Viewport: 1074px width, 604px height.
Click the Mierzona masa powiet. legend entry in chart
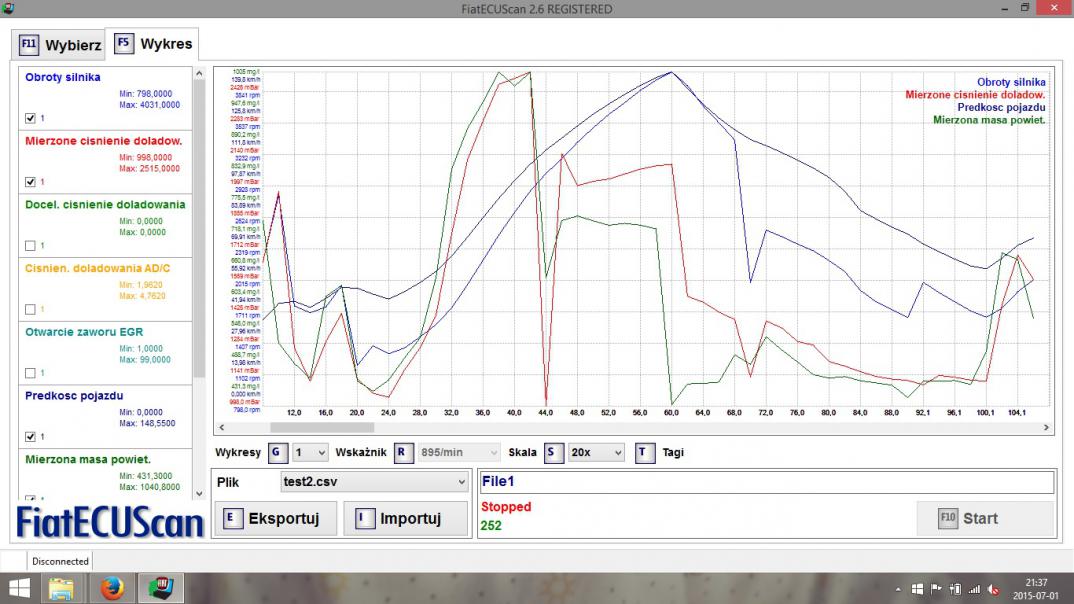click(989, 121)
